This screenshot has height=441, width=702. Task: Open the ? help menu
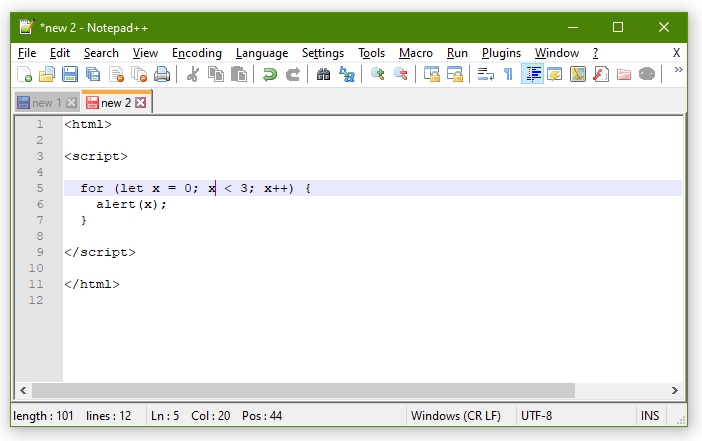[595, 53]
